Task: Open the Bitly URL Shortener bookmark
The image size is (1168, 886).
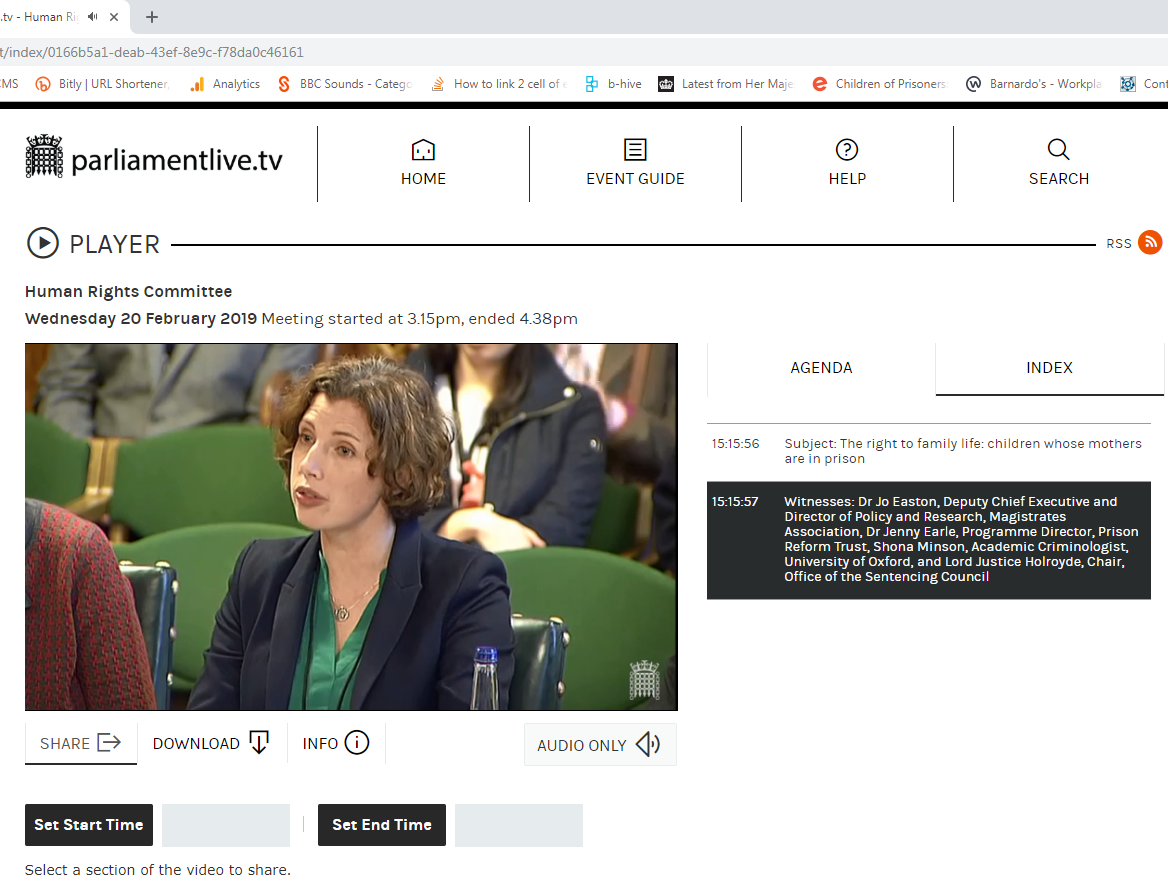Action: tap(103, 84)
